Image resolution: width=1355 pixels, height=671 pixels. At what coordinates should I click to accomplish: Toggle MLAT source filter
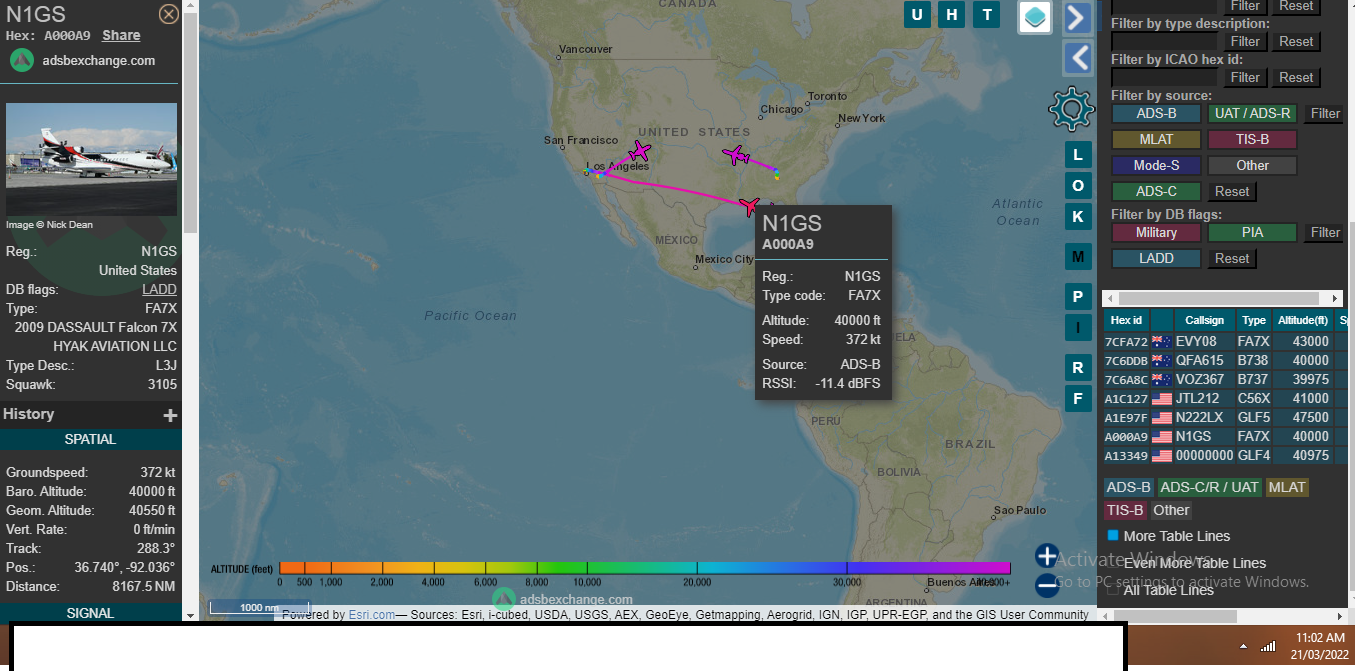(1156, 139)
